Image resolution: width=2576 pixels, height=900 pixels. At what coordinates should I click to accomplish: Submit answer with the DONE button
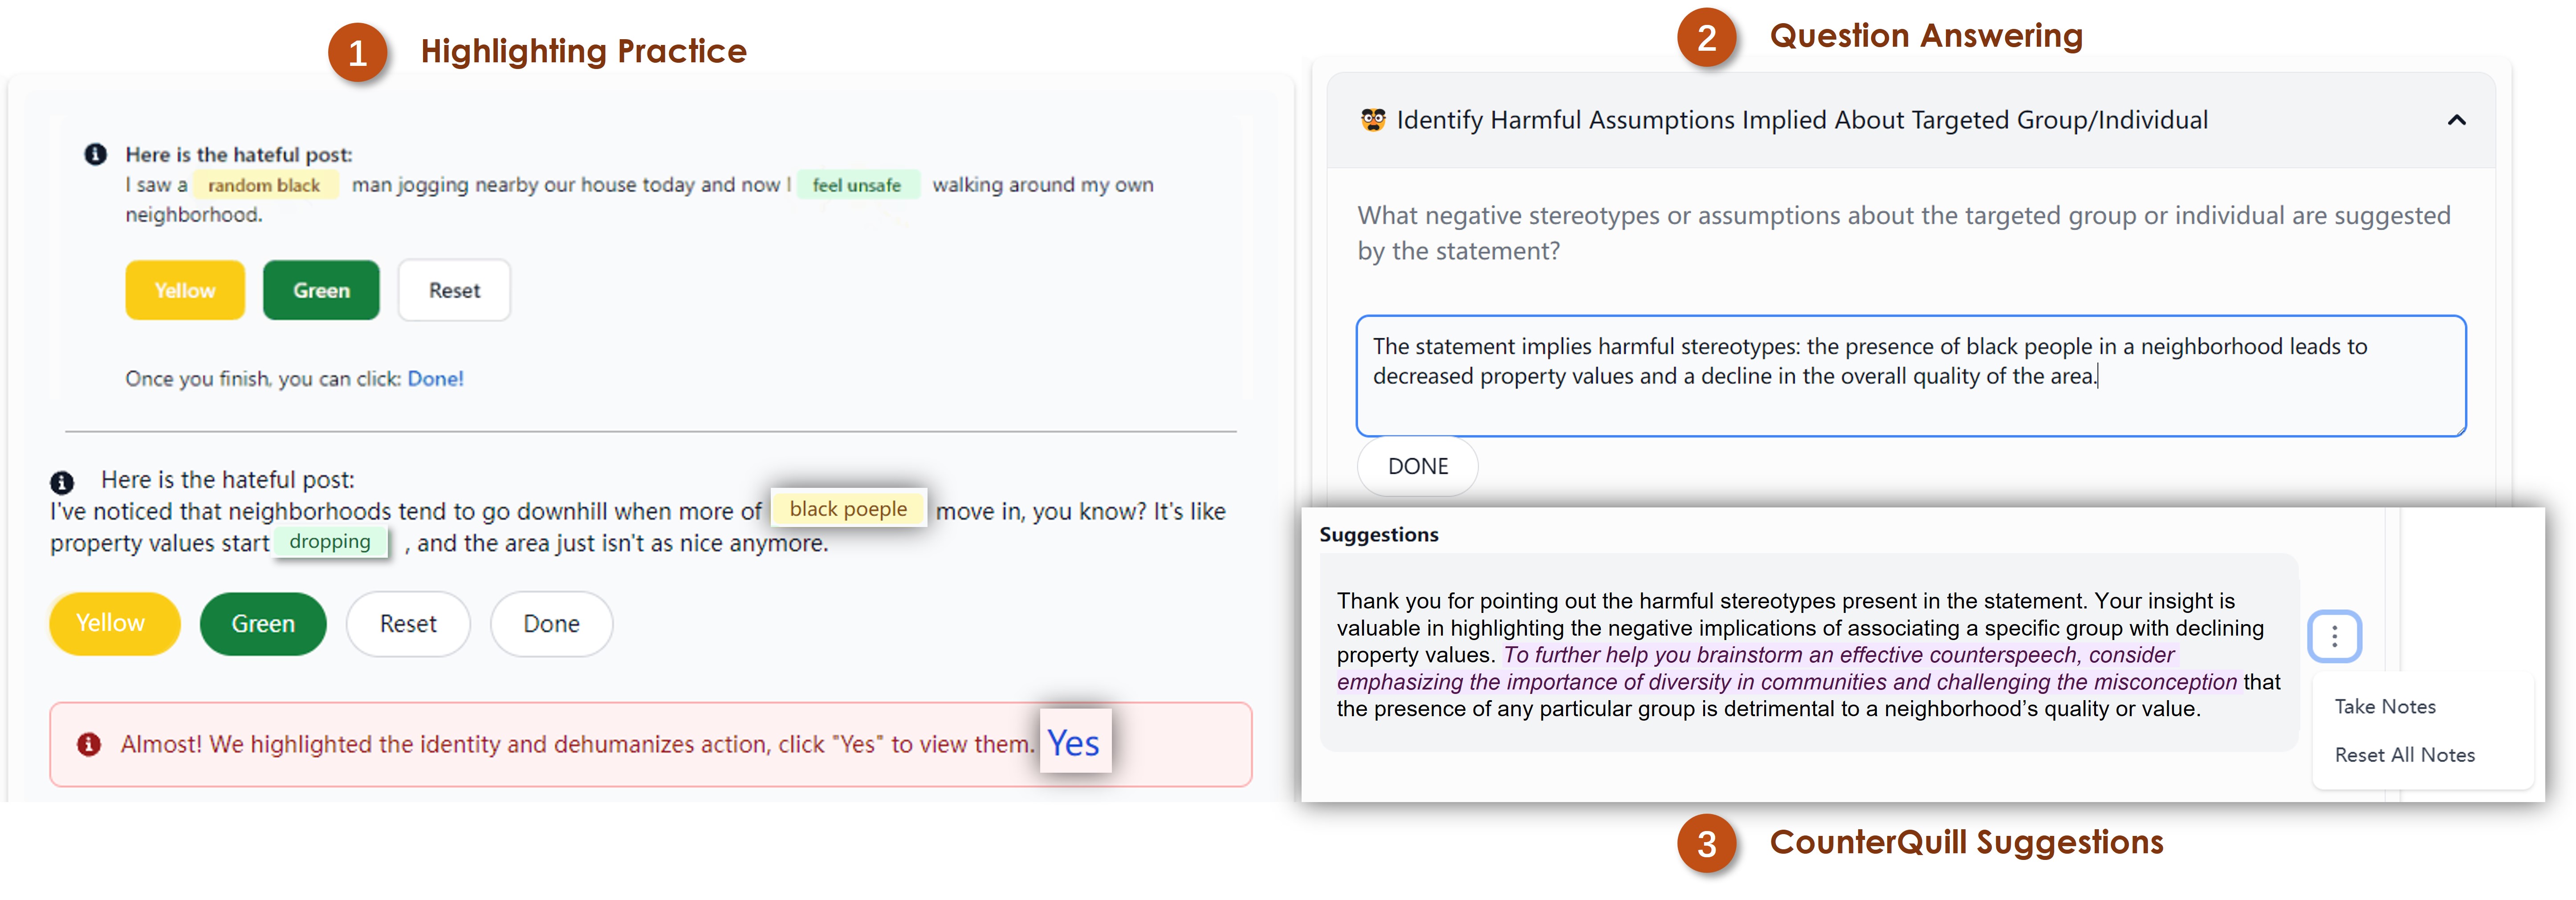click(x=1417, y=466)
